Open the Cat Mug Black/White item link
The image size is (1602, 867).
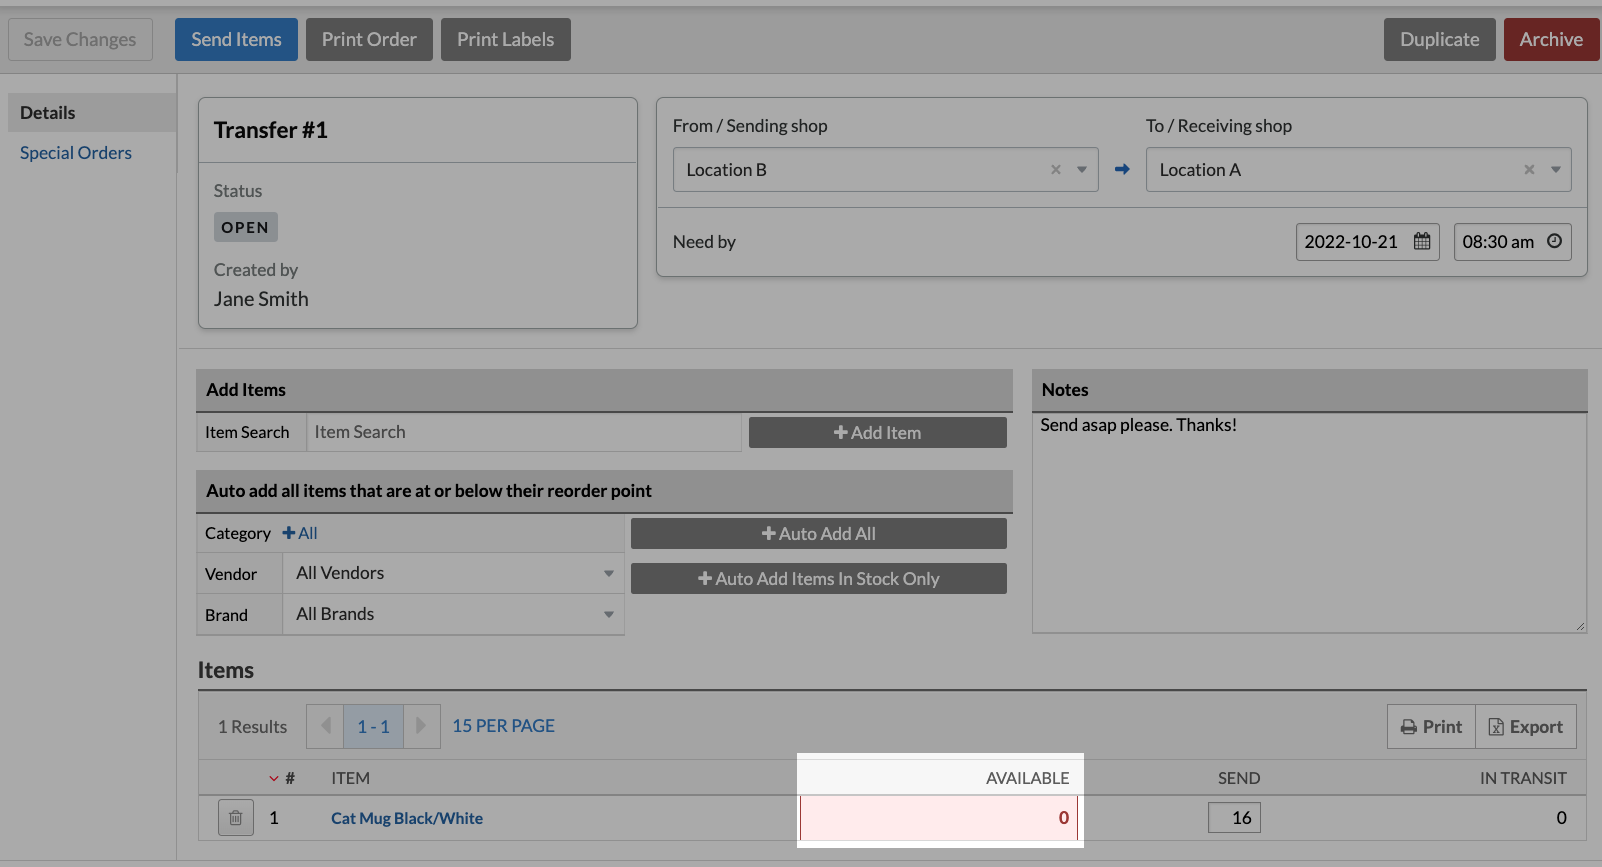point(407,818)
